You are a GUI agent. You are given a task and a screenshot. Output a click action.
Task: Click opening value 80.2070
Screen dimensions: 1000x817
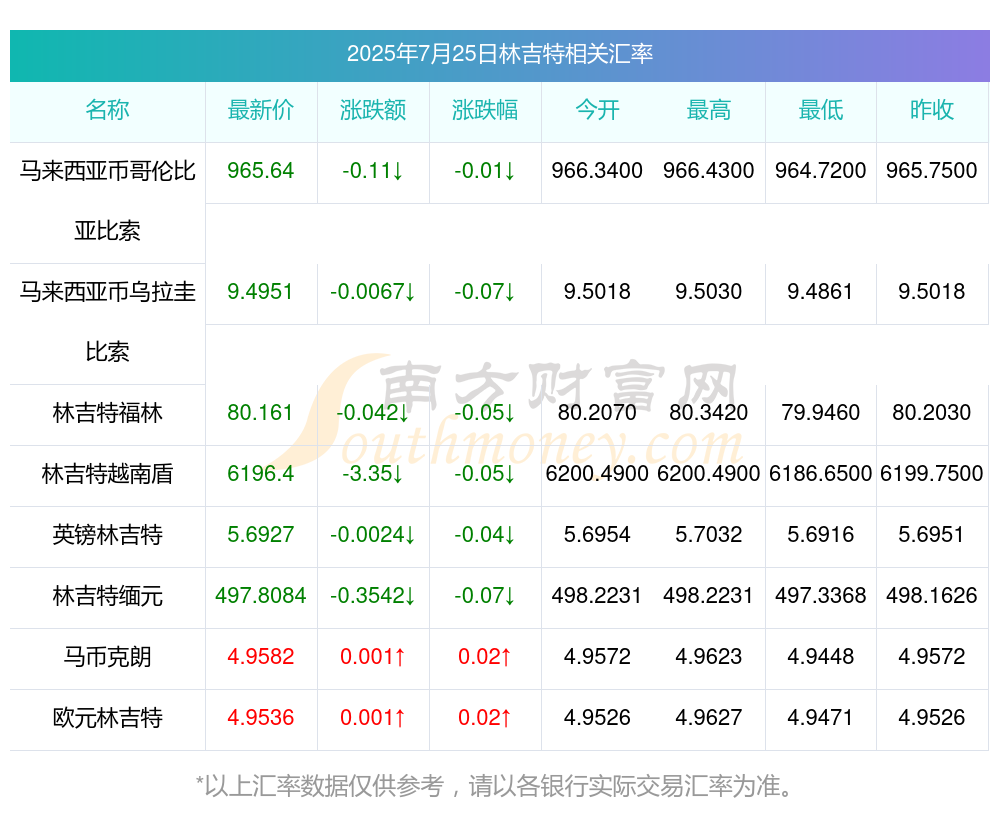[597, 413]
